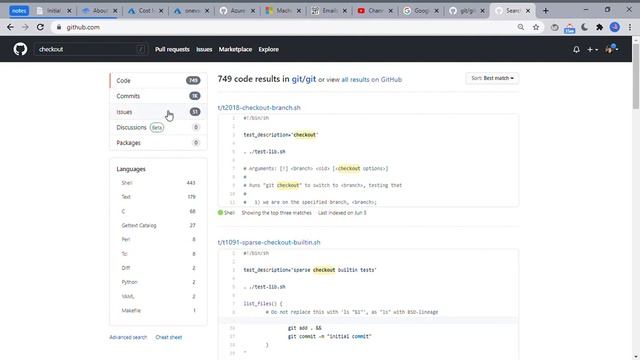Open Explore in the header

(269, 49)
